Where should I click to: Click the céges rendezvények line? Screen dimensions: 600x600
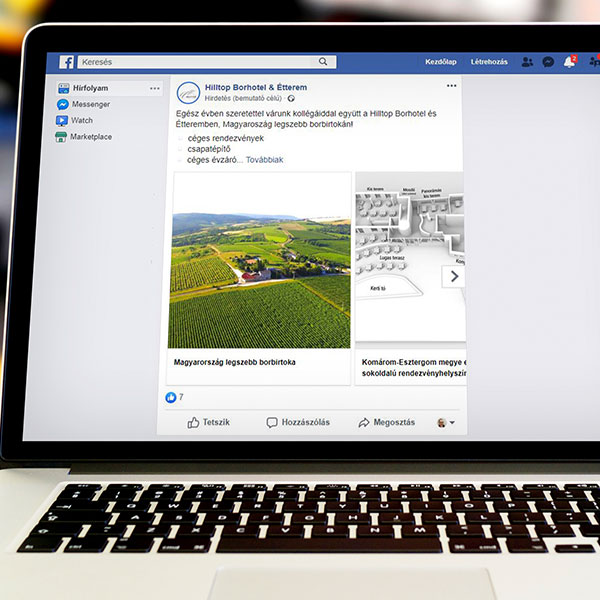(x=225, y=139)
